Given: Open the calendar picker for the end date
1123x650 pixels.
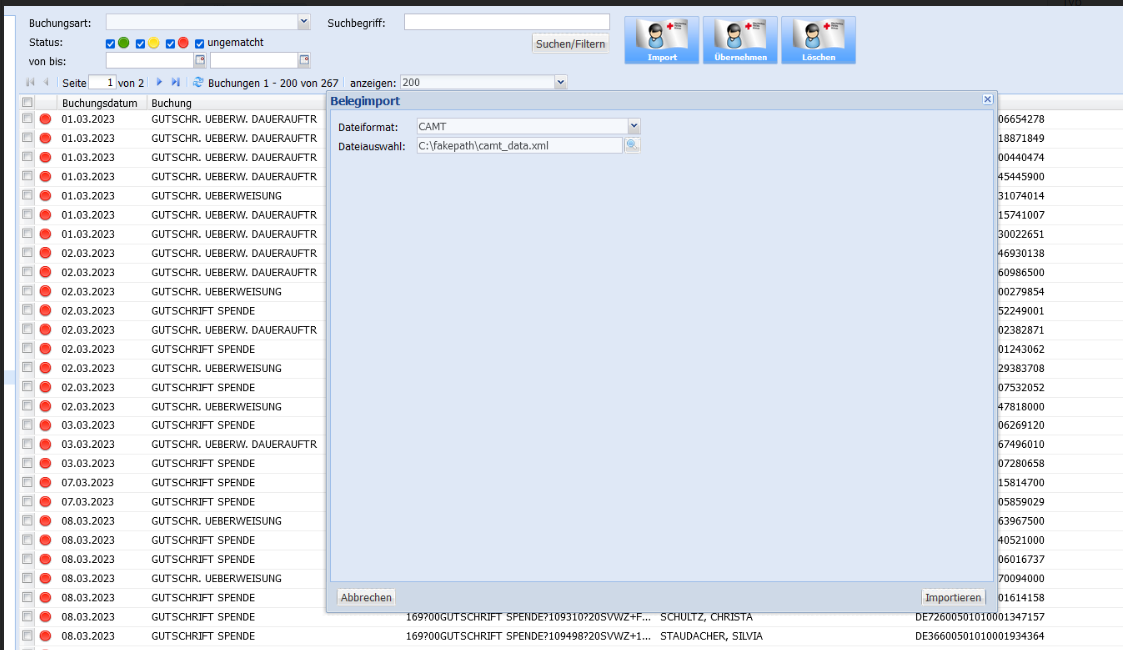Looking at the screenshot, I should tap(304, 61).
